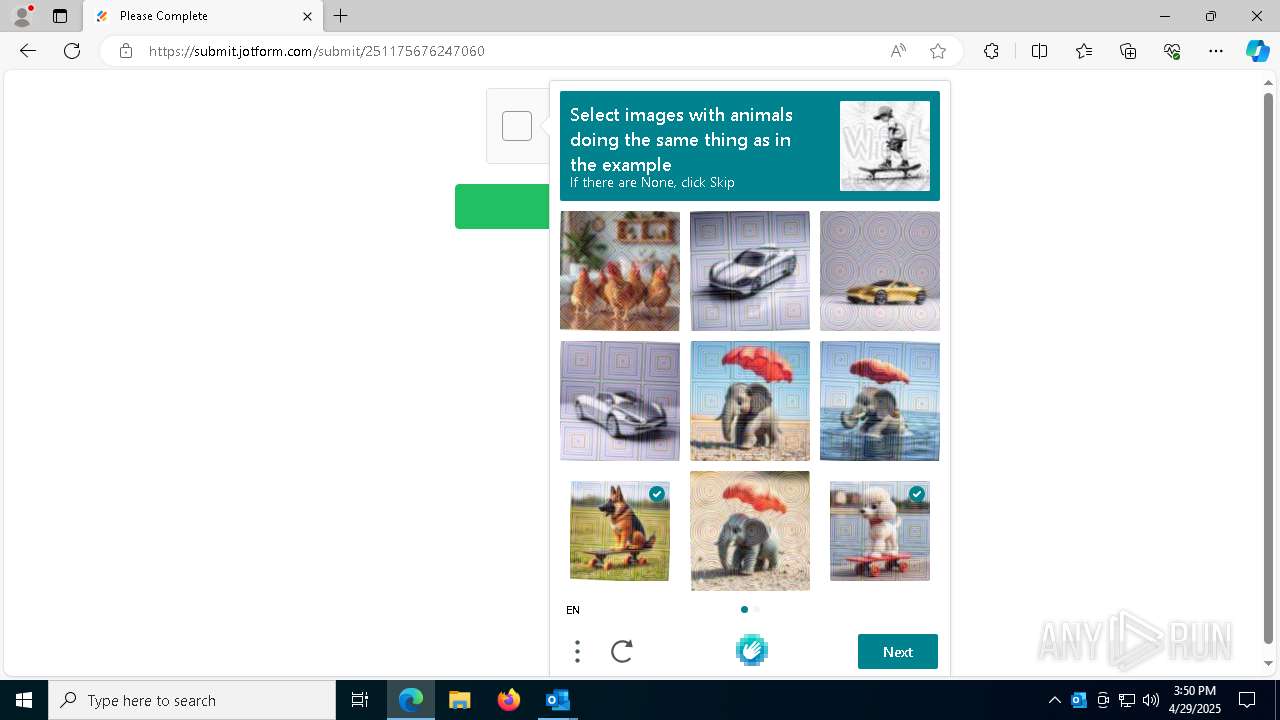Screen dimensions: 1280x720
Task: Add this page to favorites star
Action: pyautogui.click(x=938, y=51)
